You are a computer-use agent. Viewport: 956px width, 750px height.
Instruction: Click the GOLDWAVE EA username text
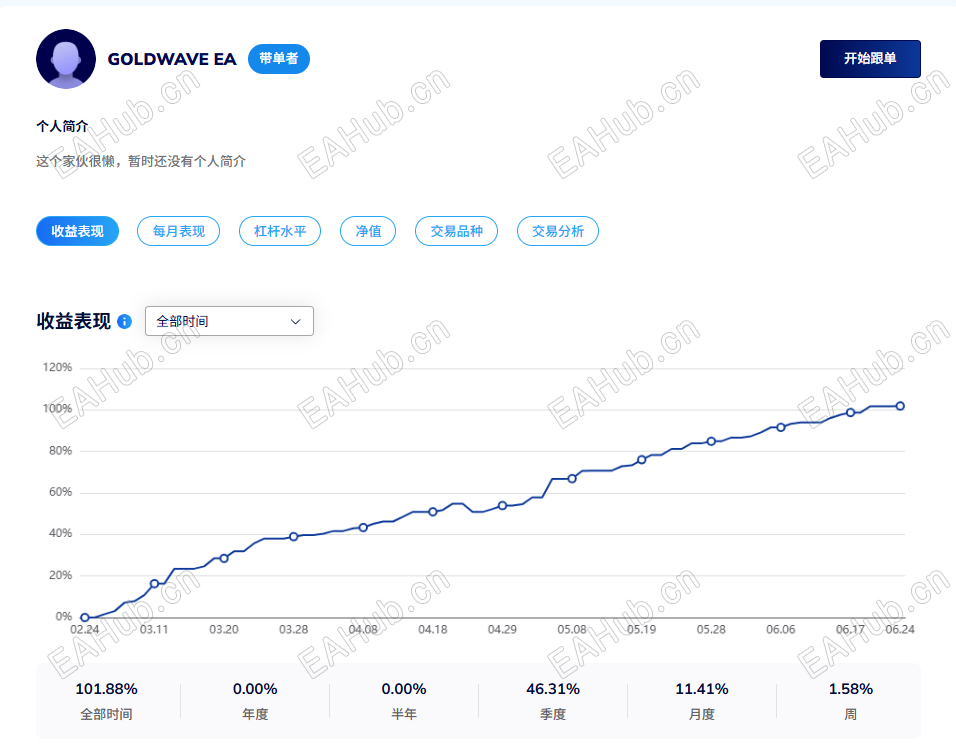click(172, 59)
